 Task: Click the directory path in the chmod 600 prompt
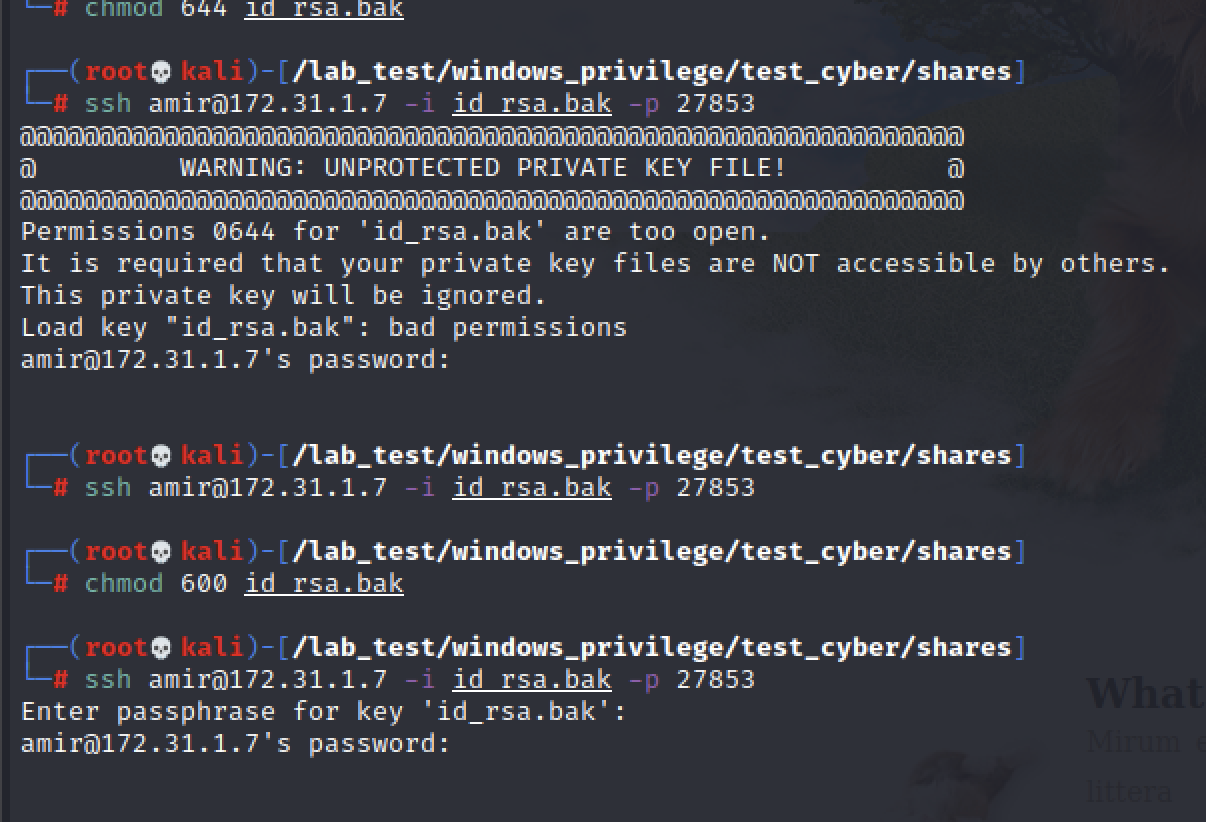coord(652,552)
